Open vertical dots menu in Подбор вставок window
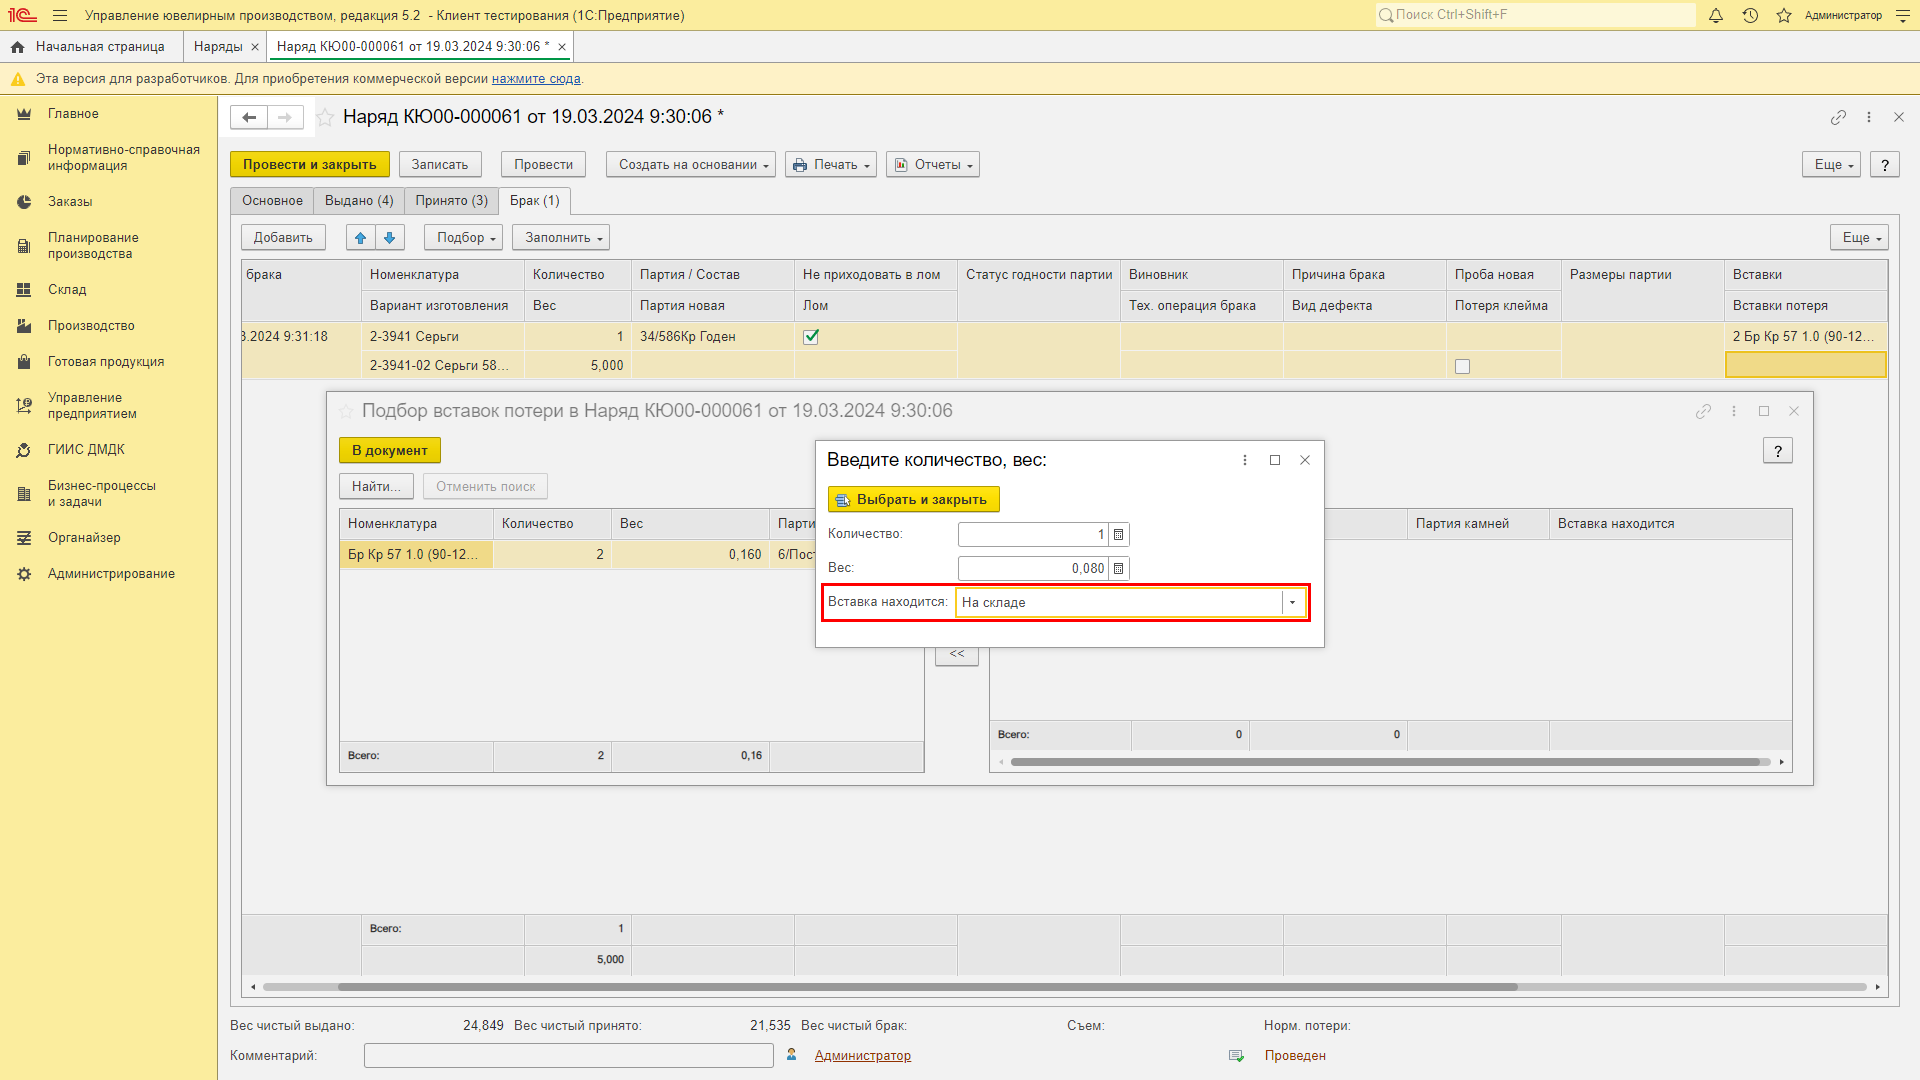 click(x=1734, y=411)
